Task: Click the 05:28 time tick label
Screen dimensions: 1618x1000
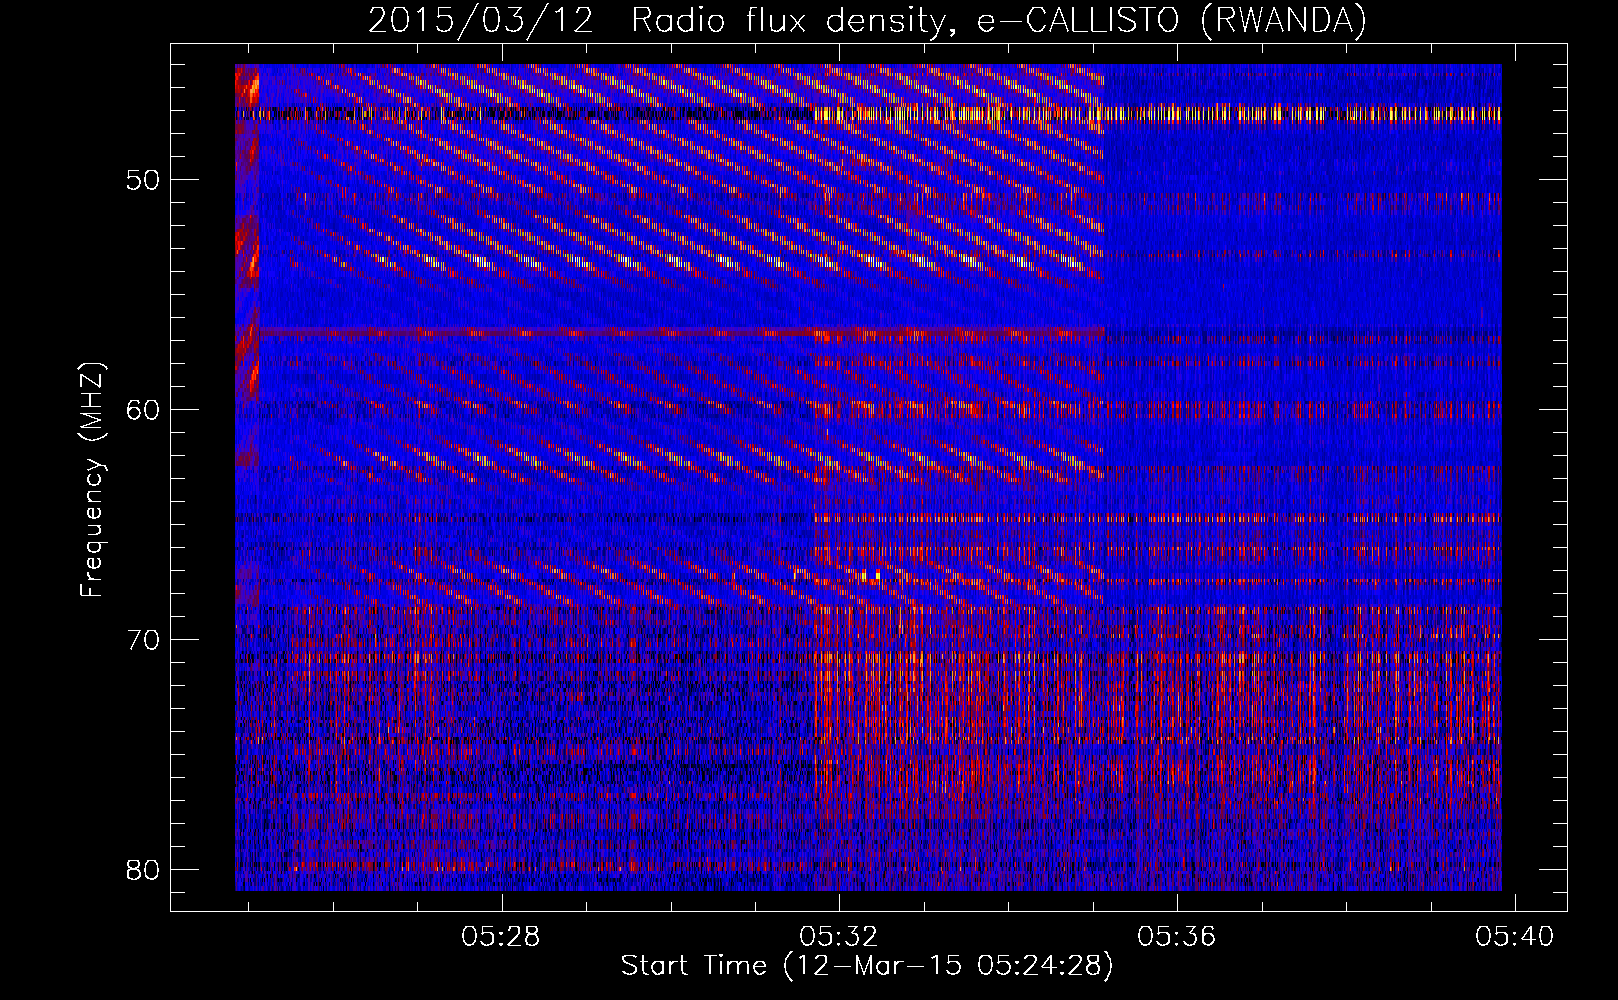Action: click(x=500, y=937)
